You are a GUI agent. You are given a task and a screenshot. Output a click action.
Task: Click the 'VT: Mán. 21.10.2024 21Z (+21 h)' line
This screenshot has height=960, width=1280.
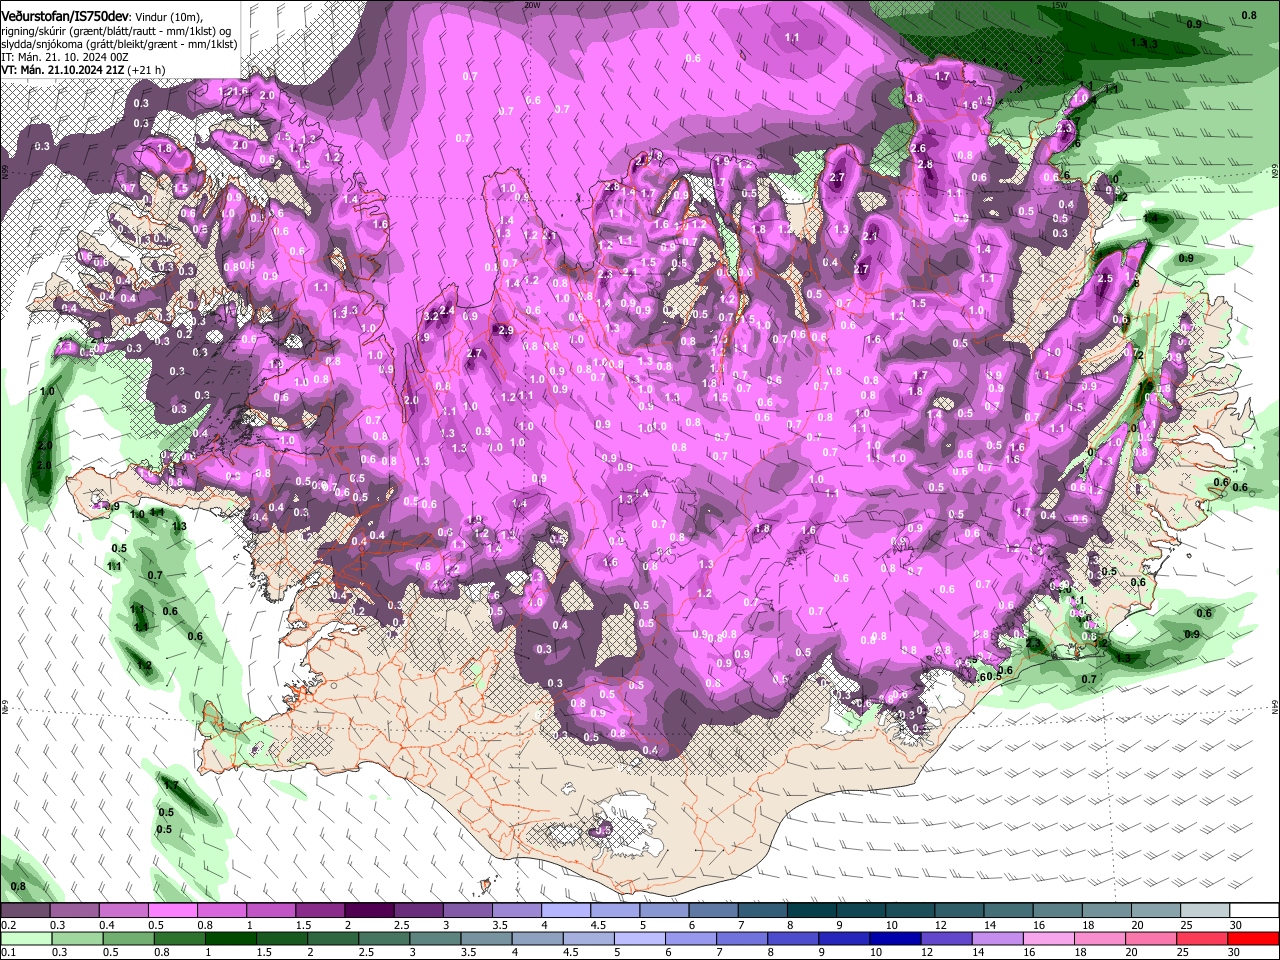click(x=83, y=70)
